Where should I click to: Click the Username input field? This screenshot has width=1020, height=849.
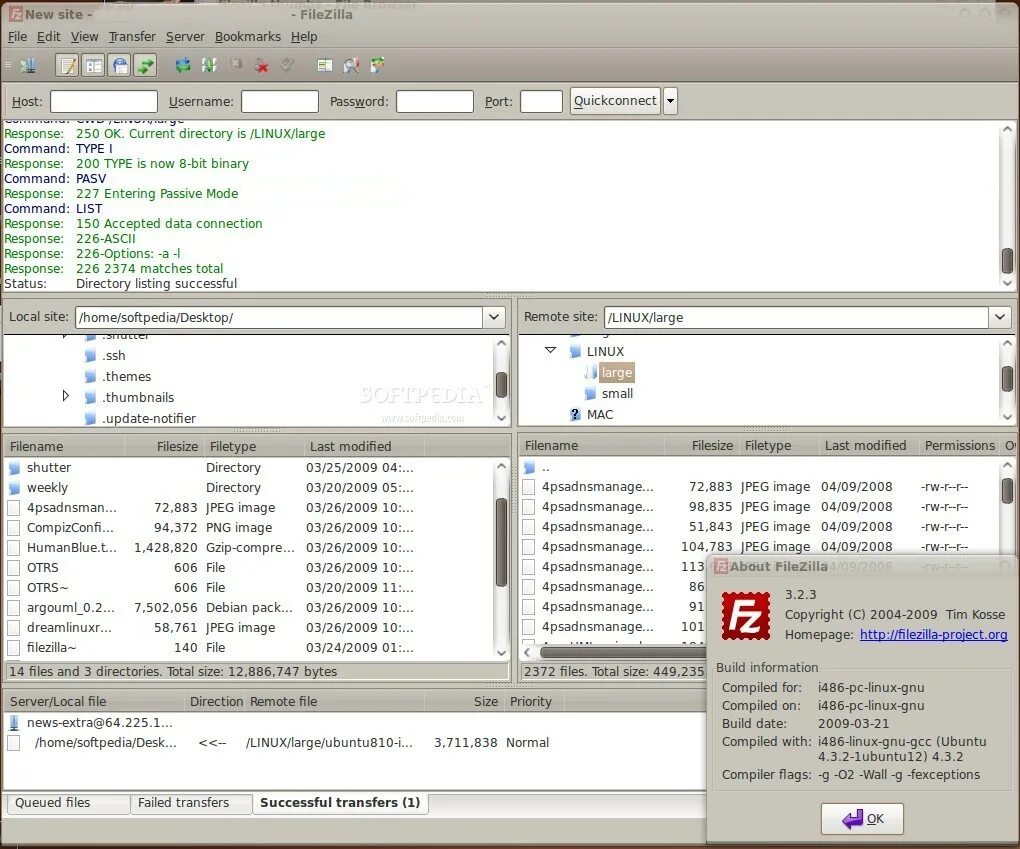[x=280, y=101]
